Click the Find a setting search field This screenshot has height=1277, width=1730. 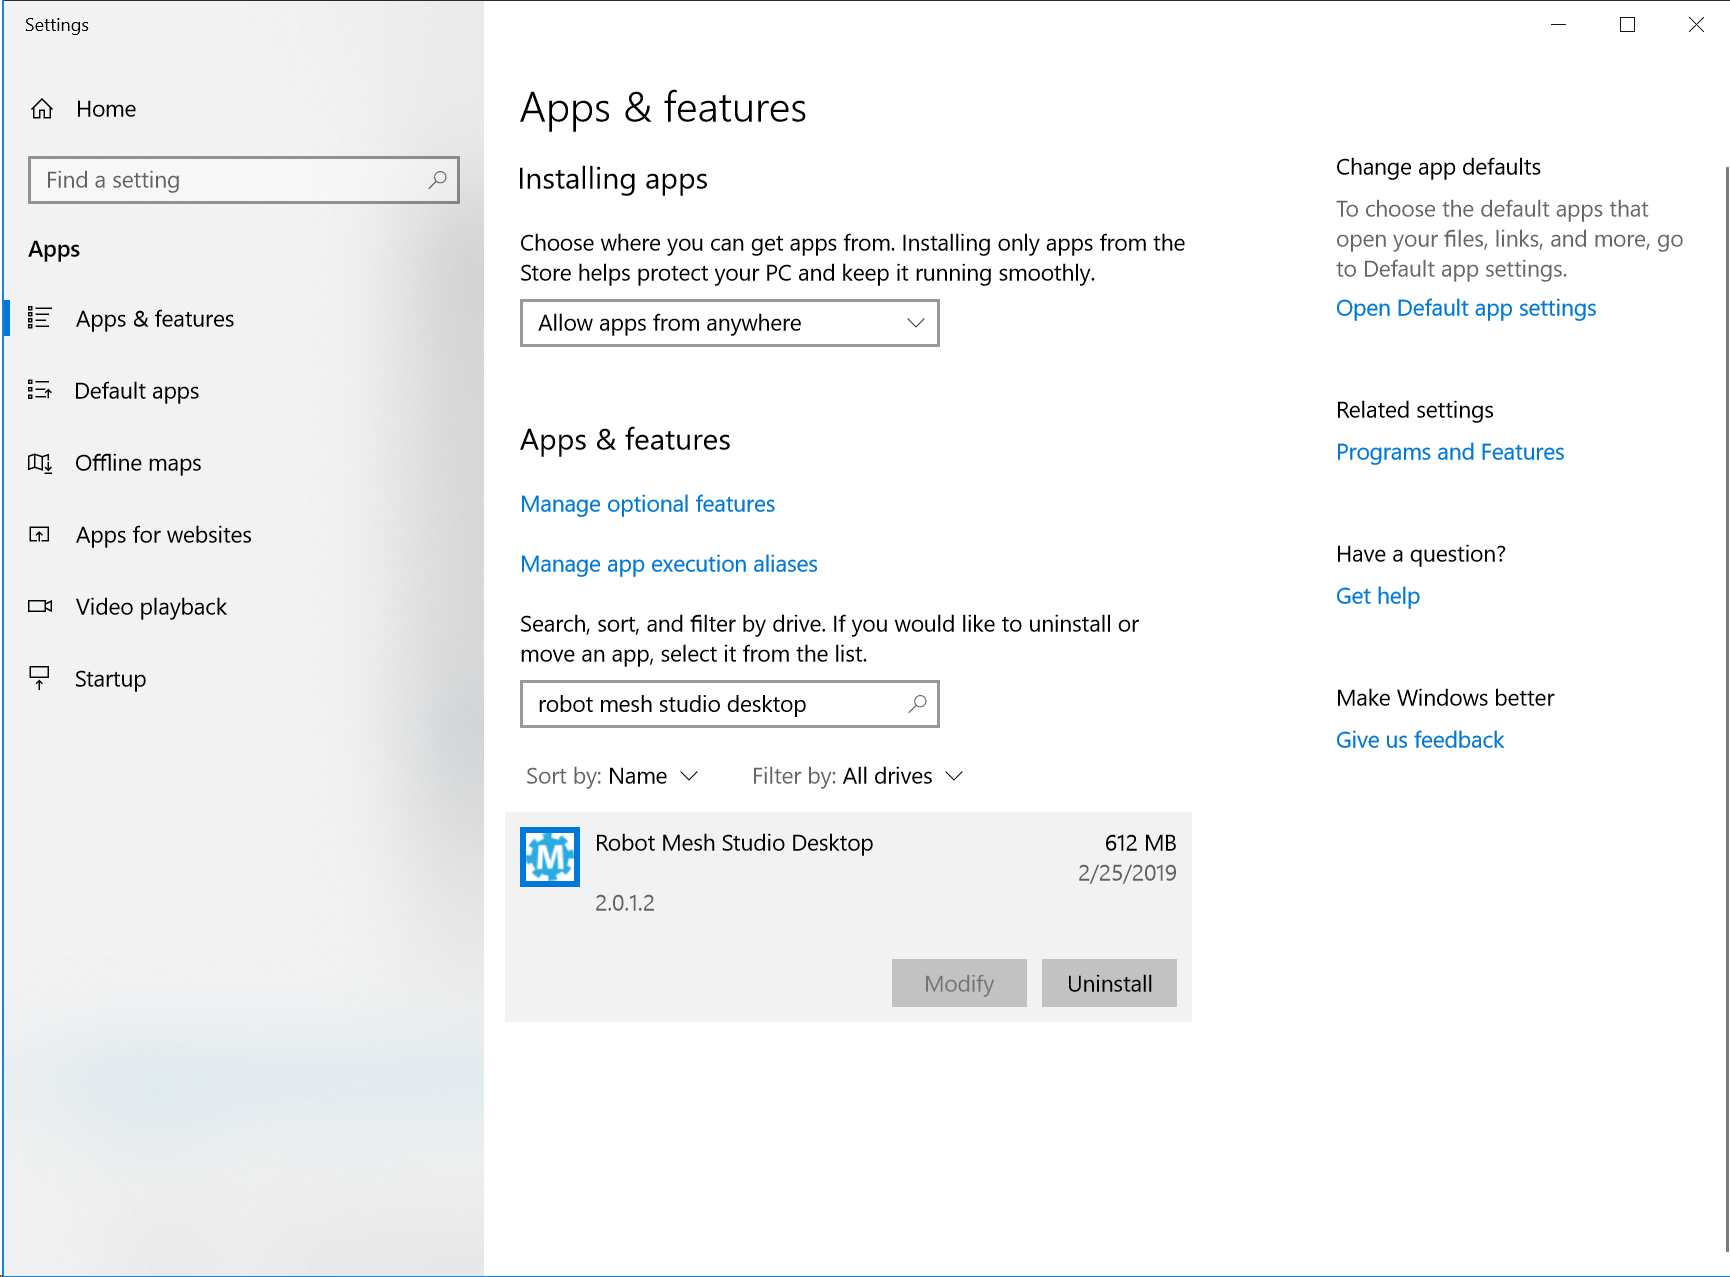click(244, 180)
